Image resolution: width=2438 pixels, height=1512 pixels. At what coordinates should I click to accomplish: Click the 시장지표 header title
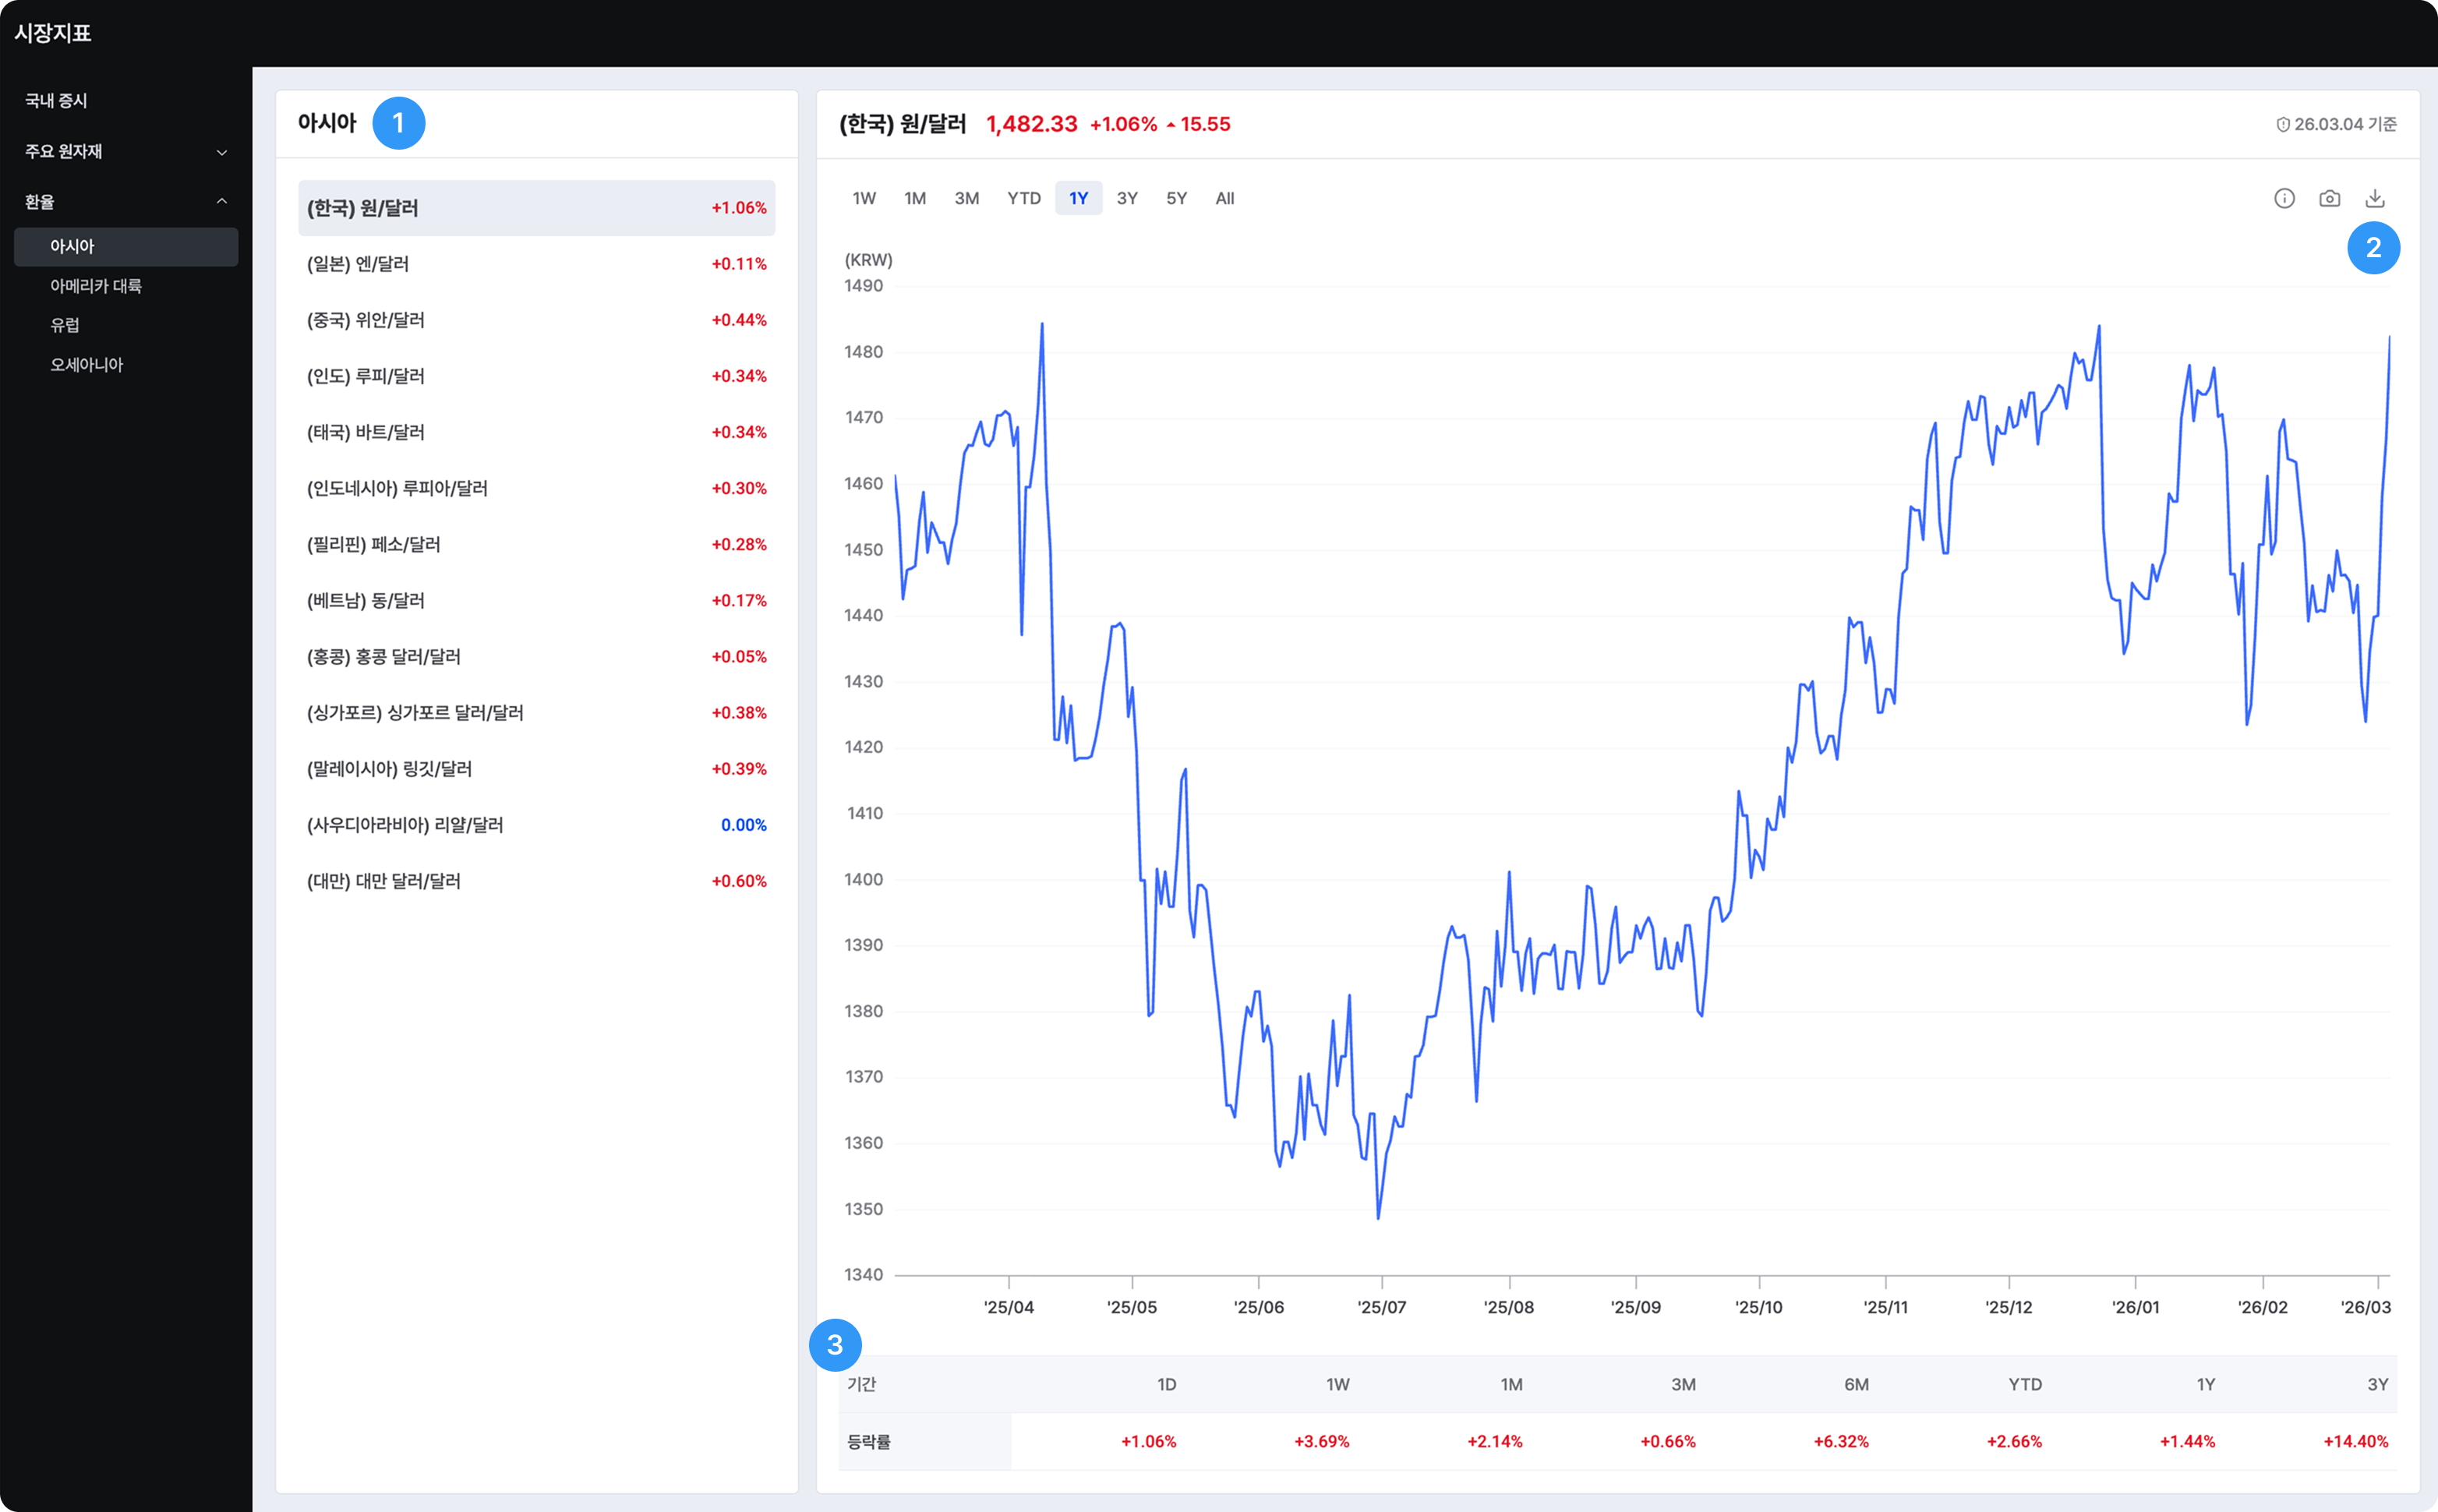[53, 33]
